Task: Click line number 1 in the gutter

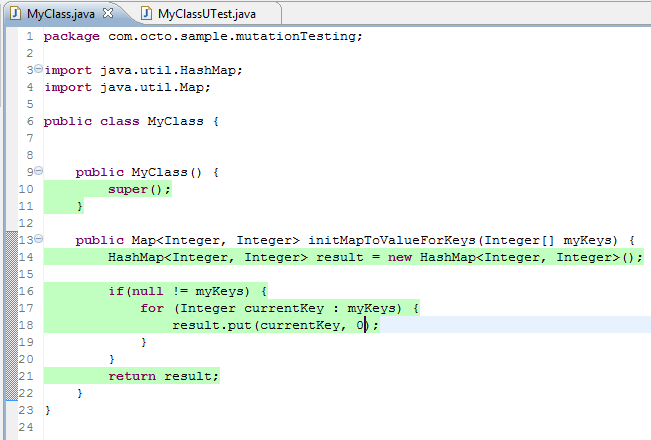Action: (x=29, y=36)
